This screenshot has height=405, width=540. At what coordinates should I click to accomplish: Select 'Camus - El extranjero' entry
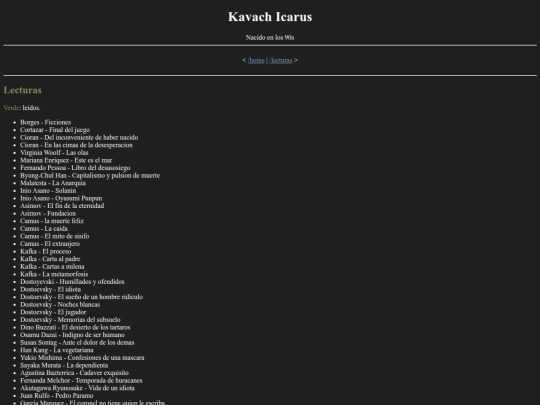pyautogui.click(x=50, y=243)
